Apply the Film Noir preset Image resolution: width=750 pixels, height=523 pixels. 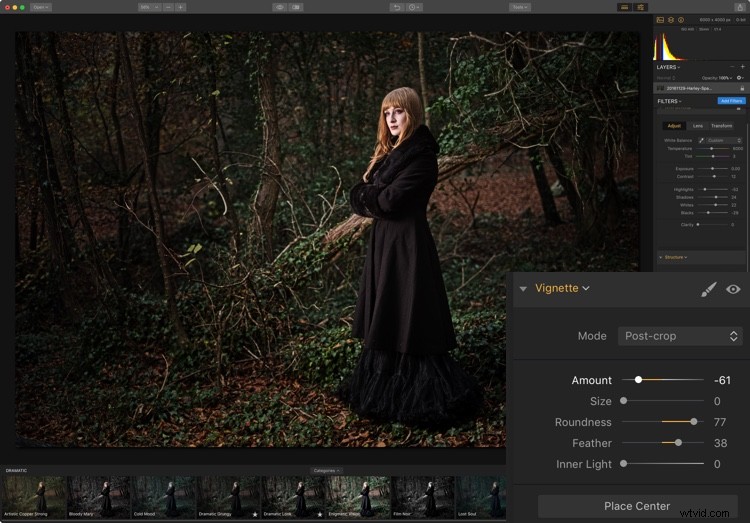pos(423,497)
